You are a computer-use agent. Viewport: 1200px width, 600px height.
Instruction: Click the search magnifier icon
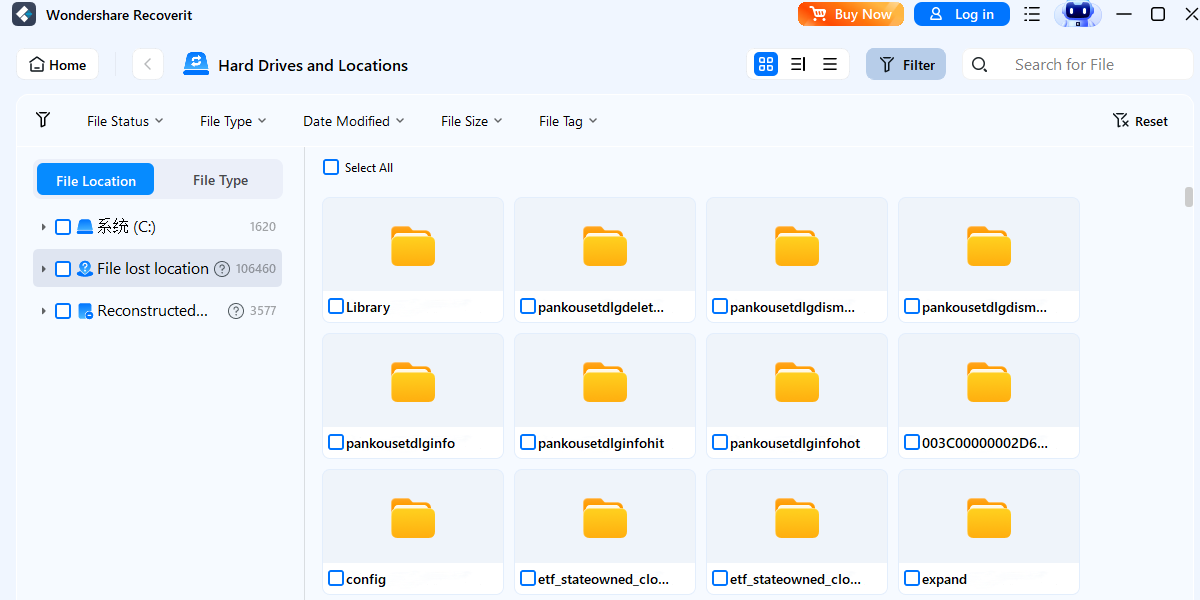point(979,64)
